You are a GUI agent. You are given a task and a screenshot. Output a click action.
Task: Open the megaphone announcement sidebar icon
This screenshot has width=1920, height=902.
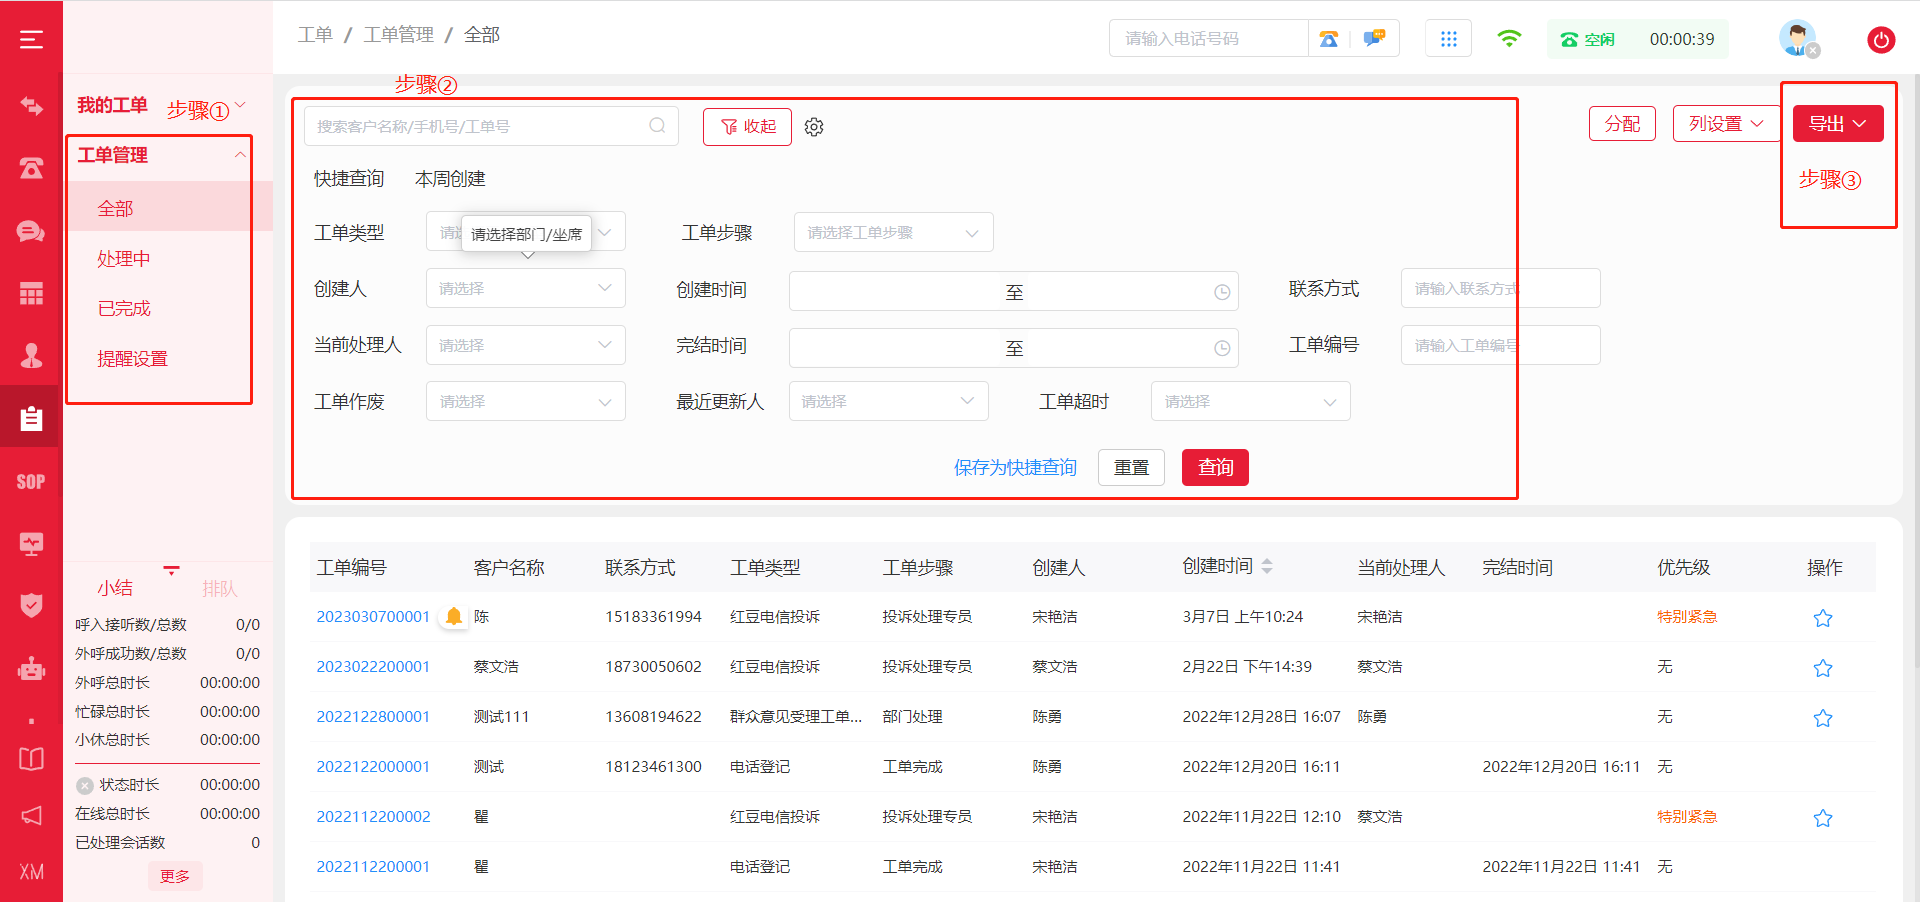click(31, 815)
